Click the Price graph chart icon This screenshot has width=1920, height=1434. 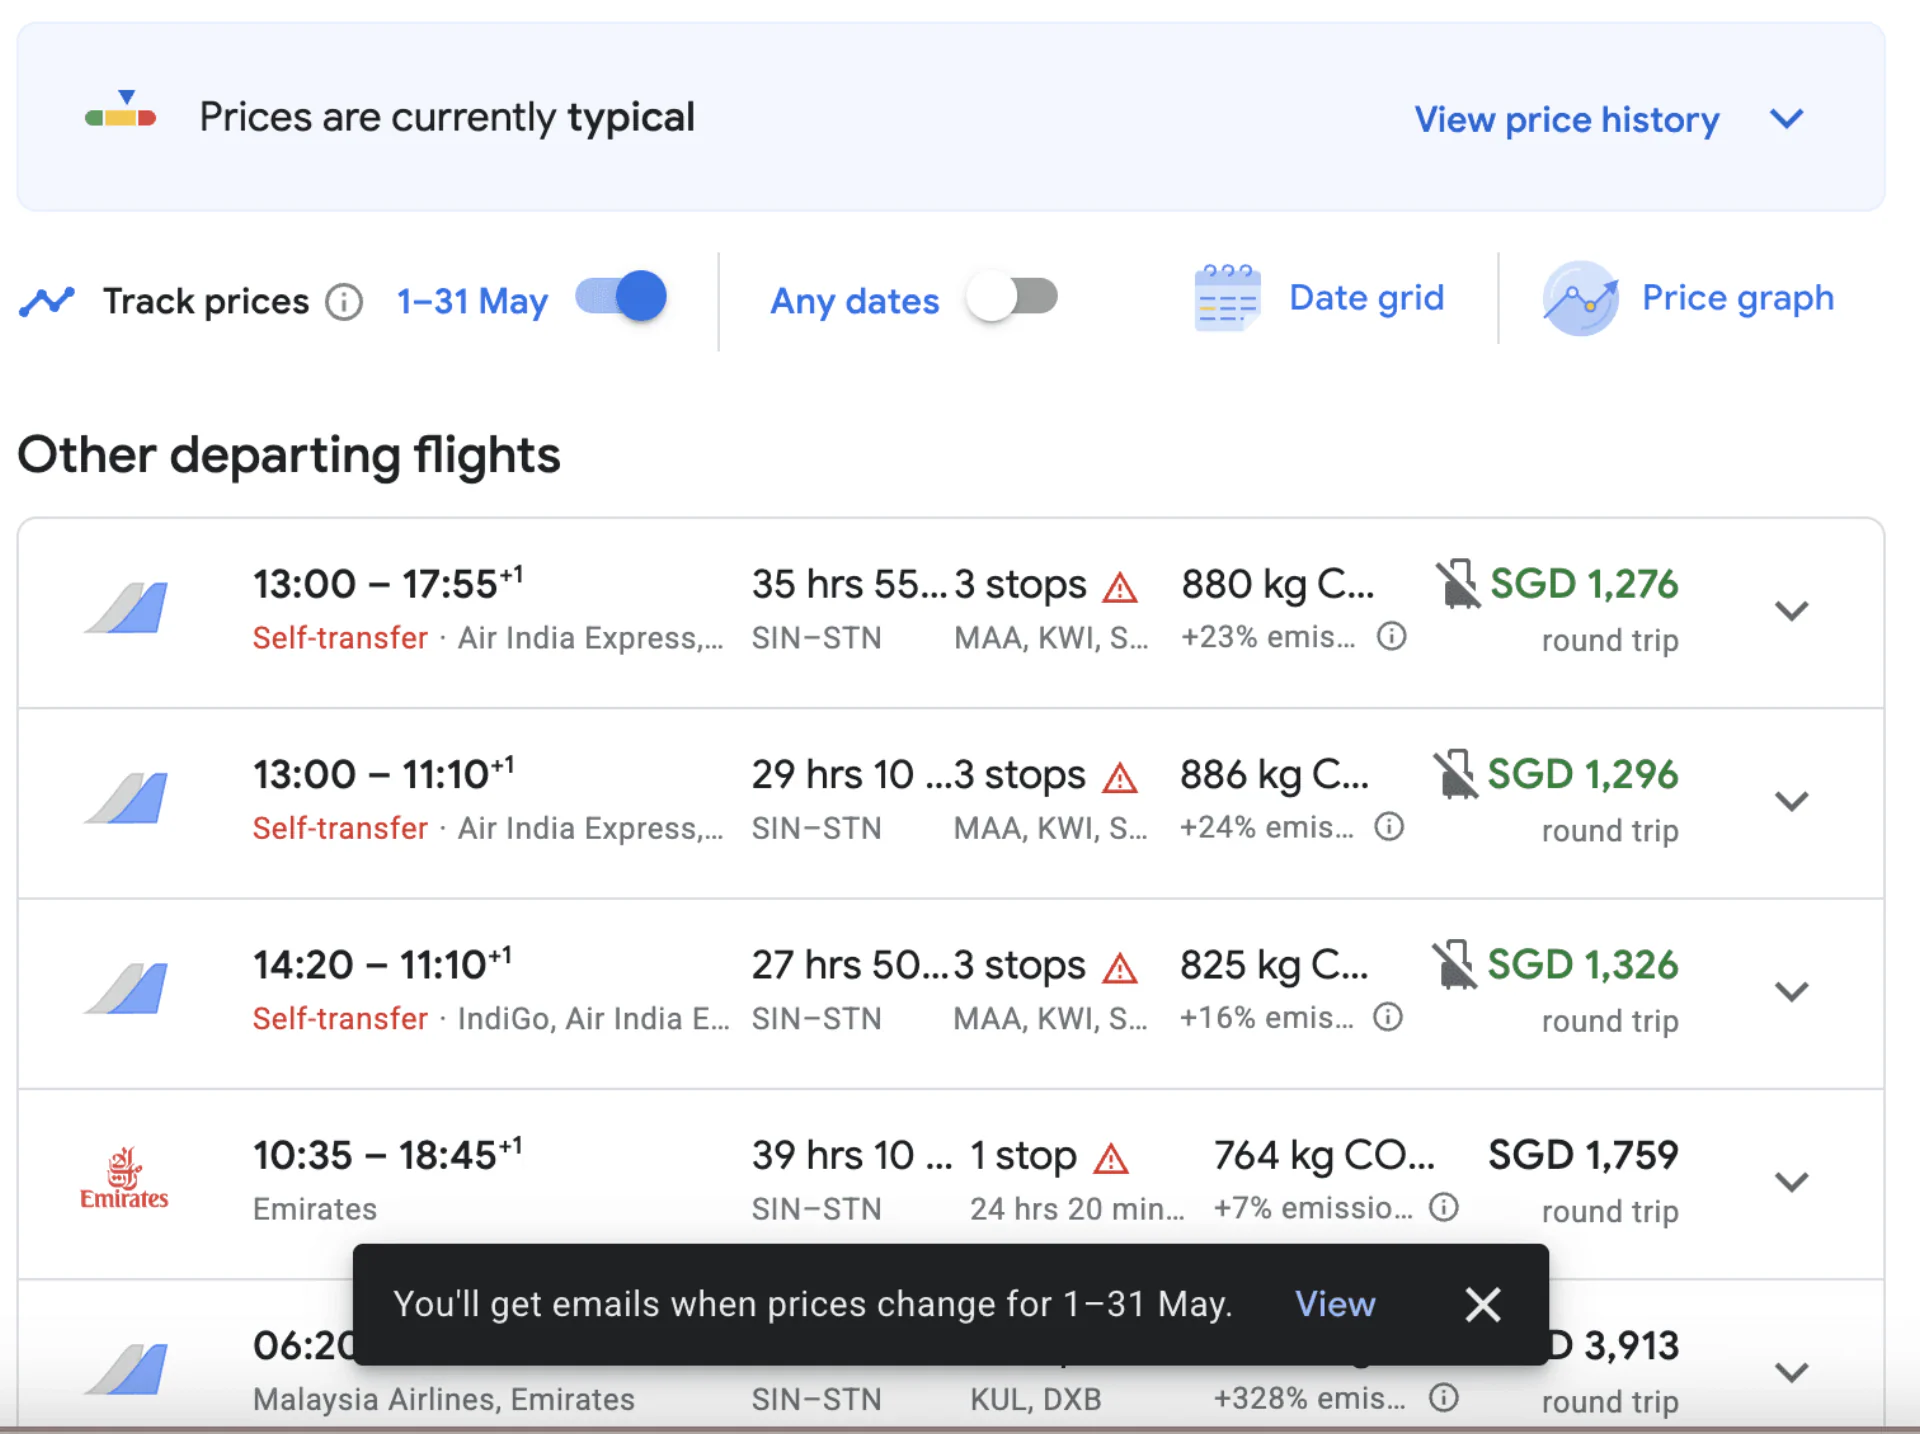(1580, 298)
